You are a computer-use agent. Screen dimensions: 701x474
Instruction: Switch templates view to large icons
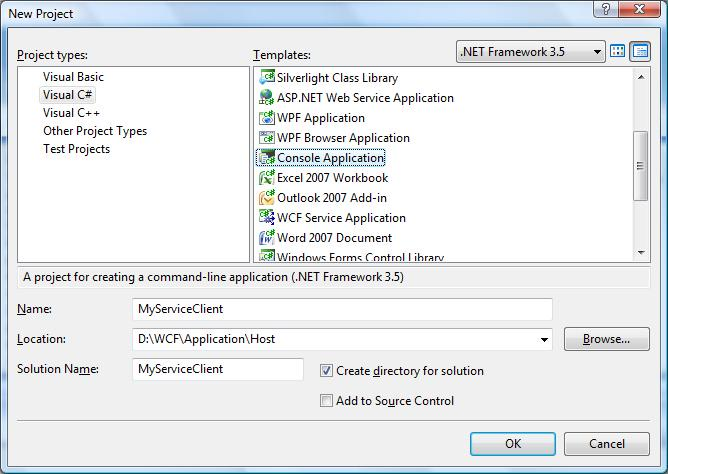(617, 51)
